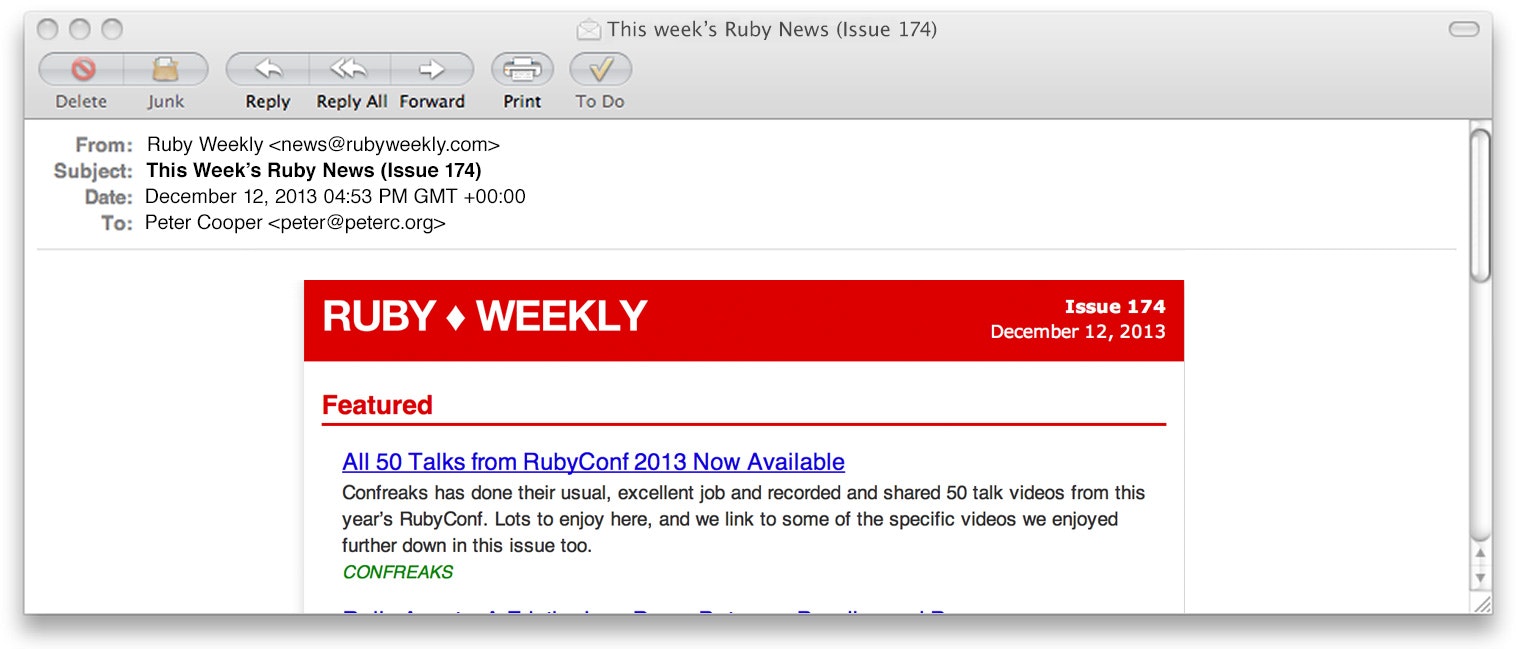Click the Date field of the email
The height and width of the screenshot is (649, 1518).
[x=336, y=196]
